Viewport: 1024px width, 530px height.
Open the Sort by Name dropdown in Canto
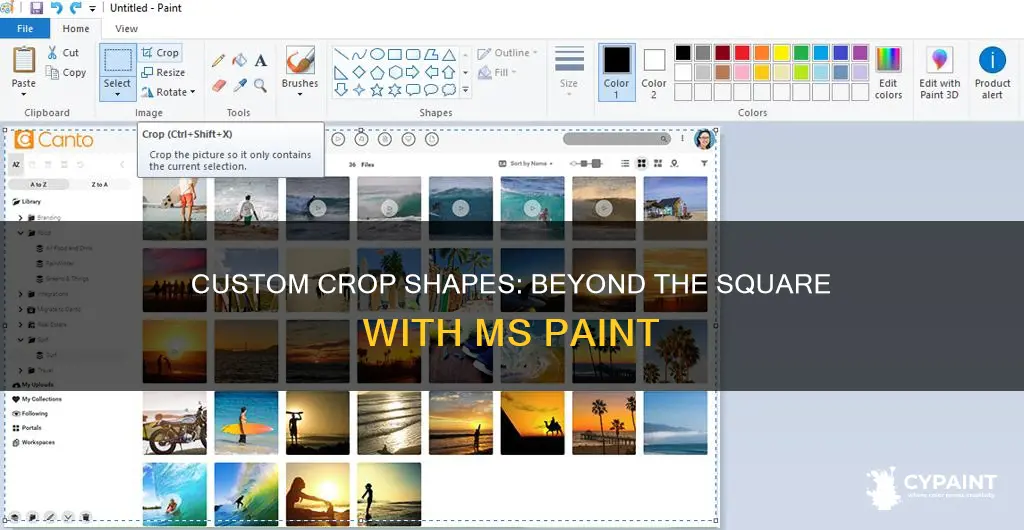click(x=526, y=163)
